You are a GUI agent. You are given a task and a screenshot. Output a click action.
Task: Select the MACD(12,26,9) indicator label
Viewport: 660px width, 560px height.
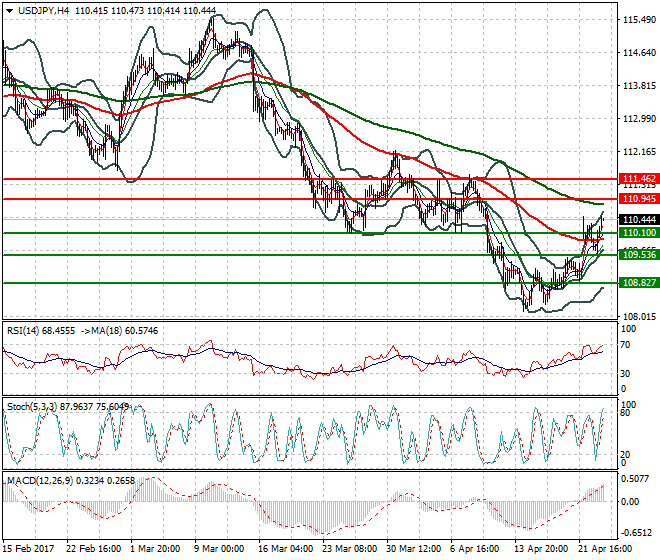tap(40, 480)
